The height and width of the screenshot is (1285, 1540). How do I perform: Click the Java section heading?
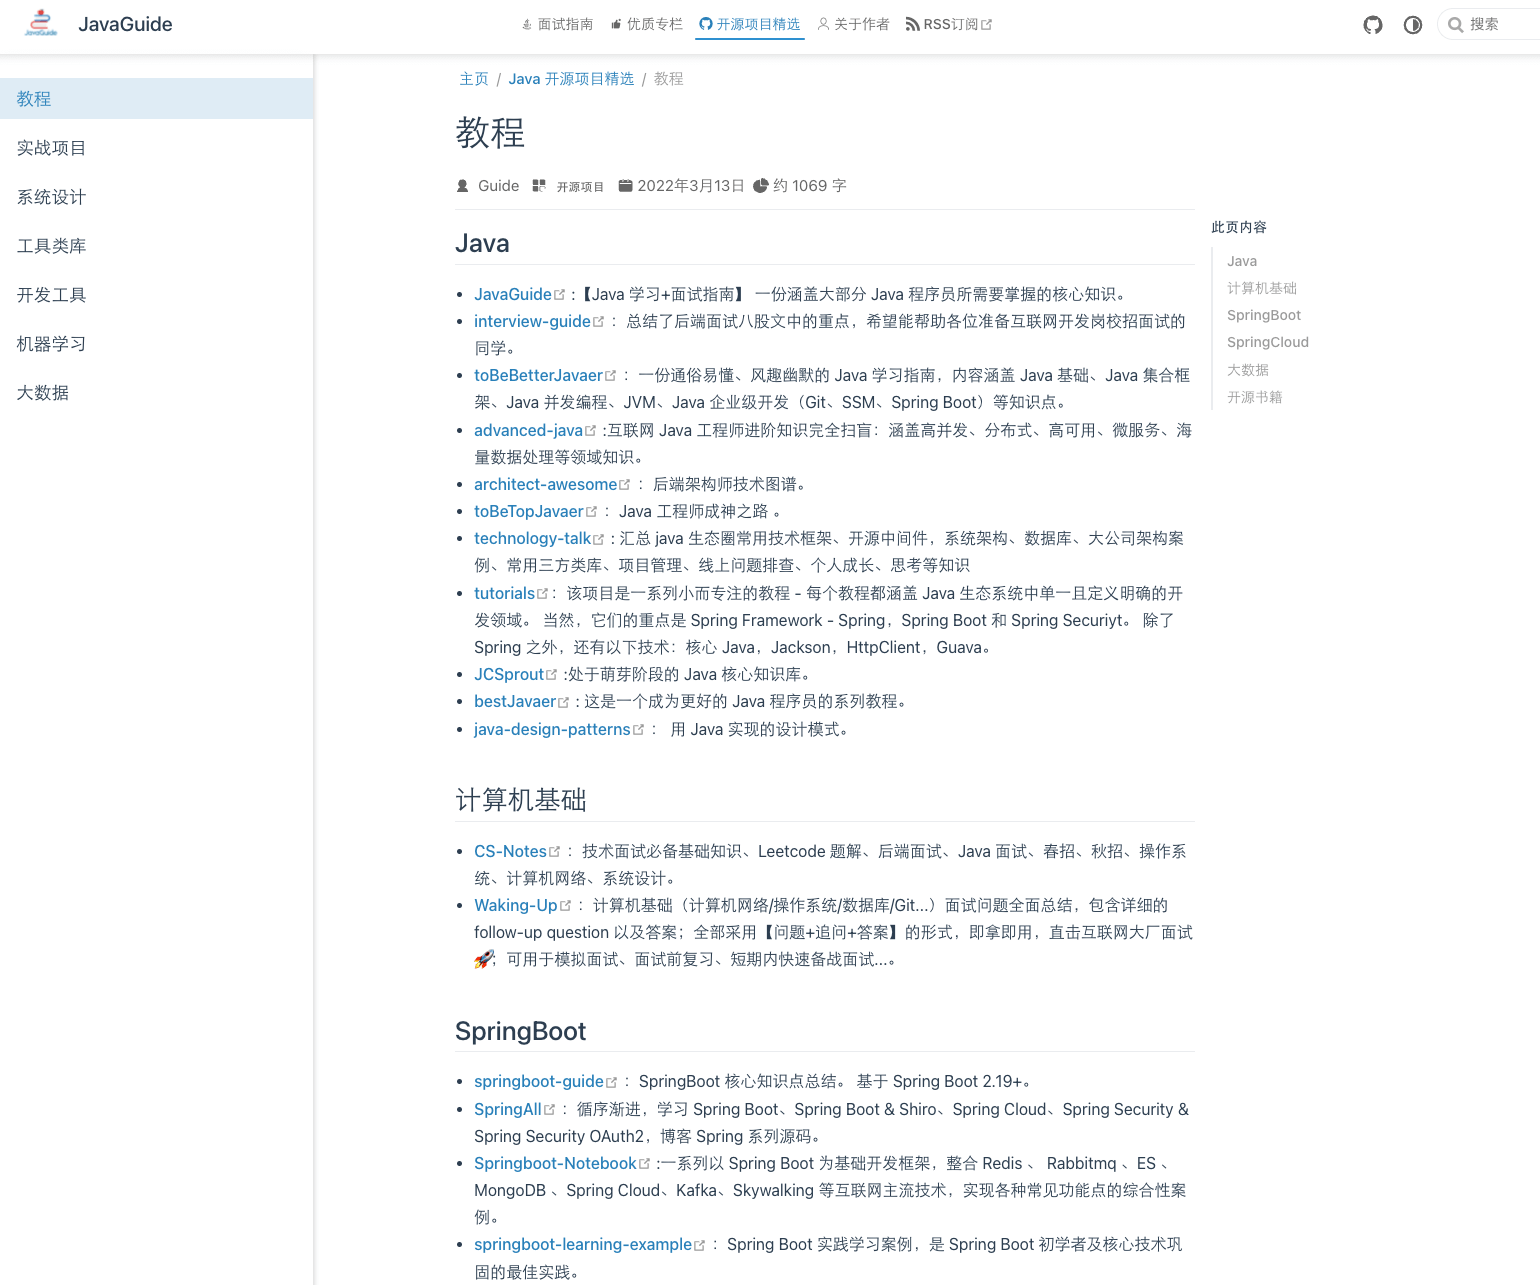[x=482, y=243]
